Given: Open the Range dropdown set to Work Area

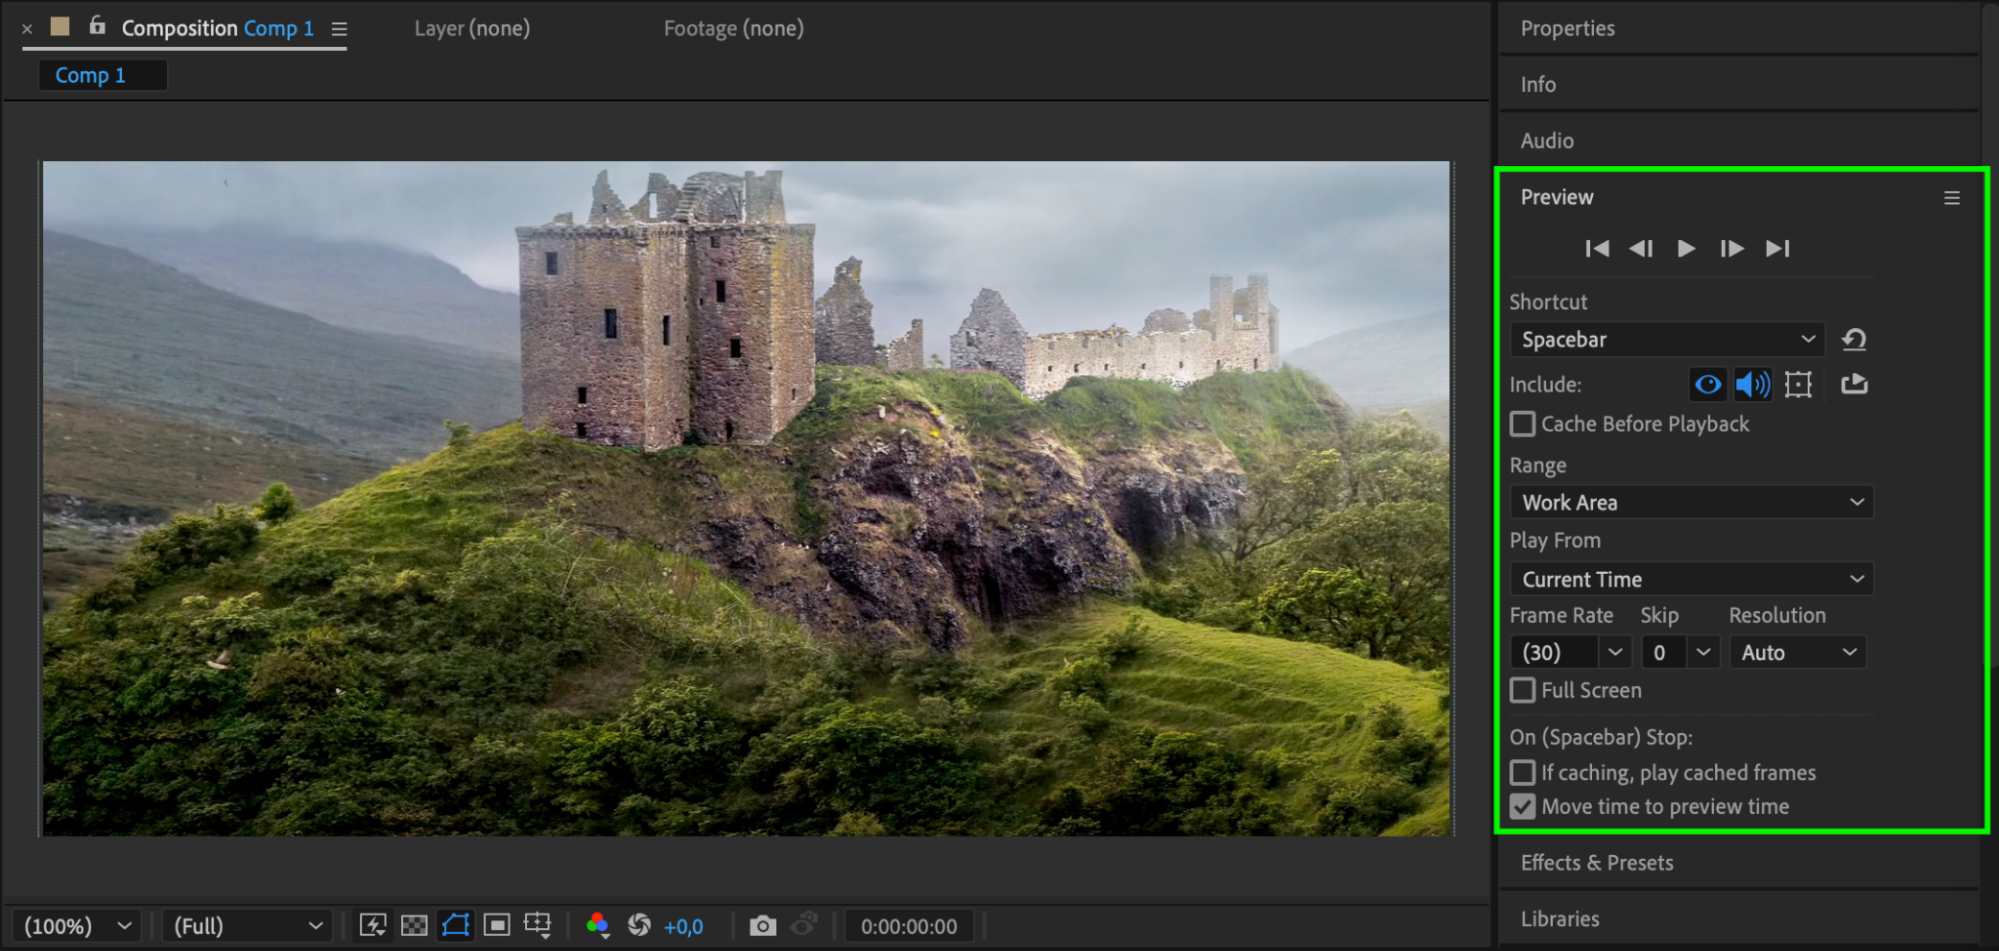Looking at the screenshot, I should pyautogui.click(x=1691, y=503).
